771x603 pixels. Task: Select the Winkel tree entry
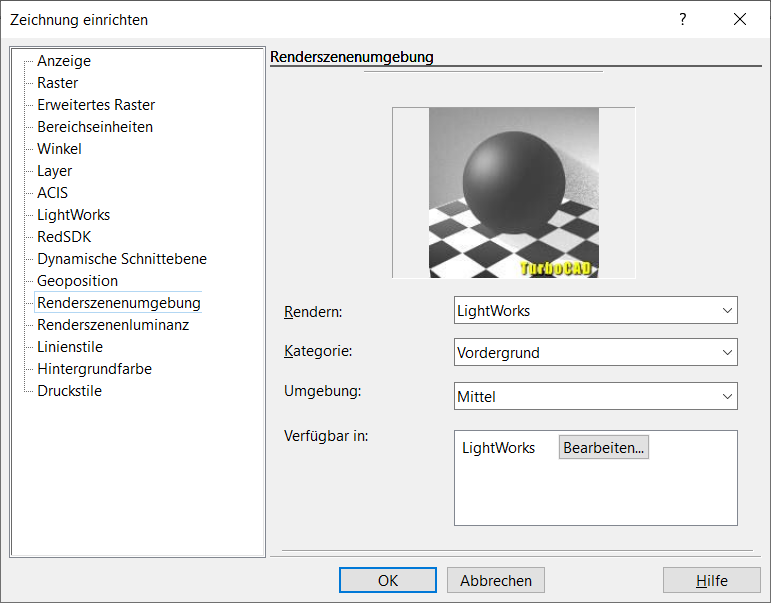pyautogui.click(x=59, y=149)
